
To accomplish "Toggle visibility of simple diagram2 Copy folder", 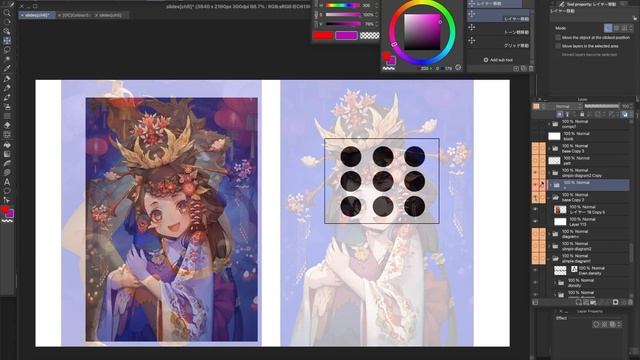I will click(535, 173).
